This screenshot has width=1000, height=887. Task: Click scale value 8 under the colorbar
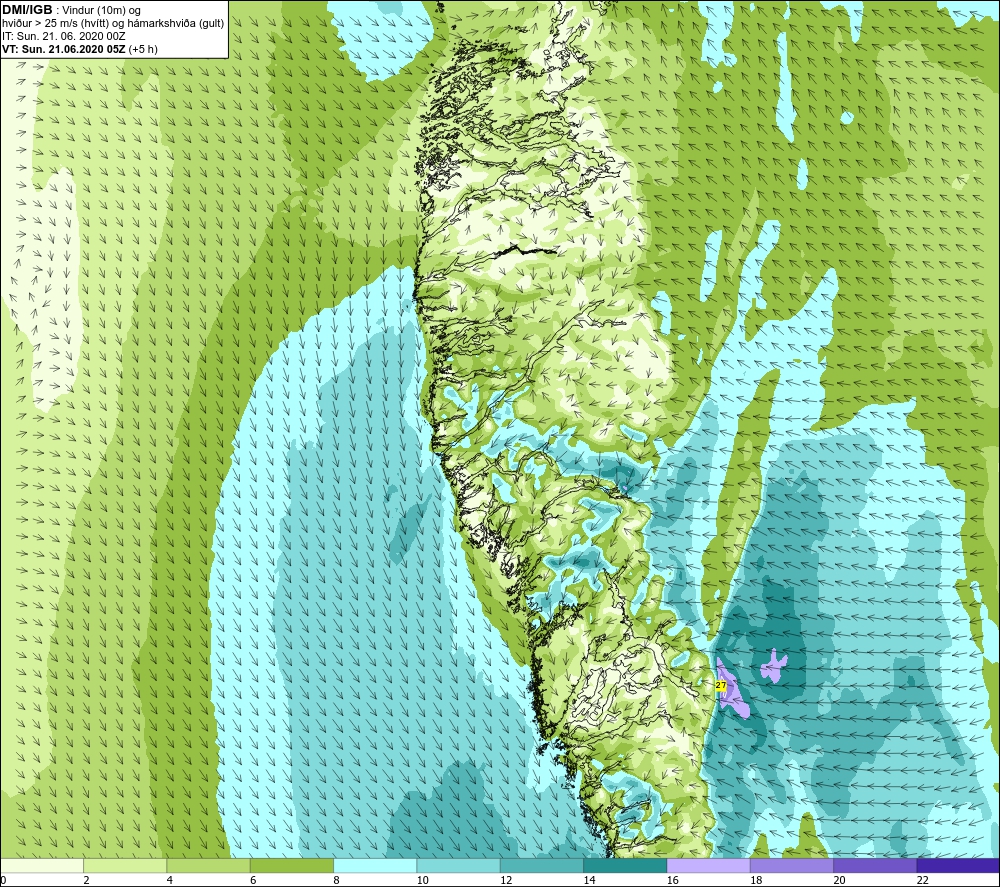[336, 880]
